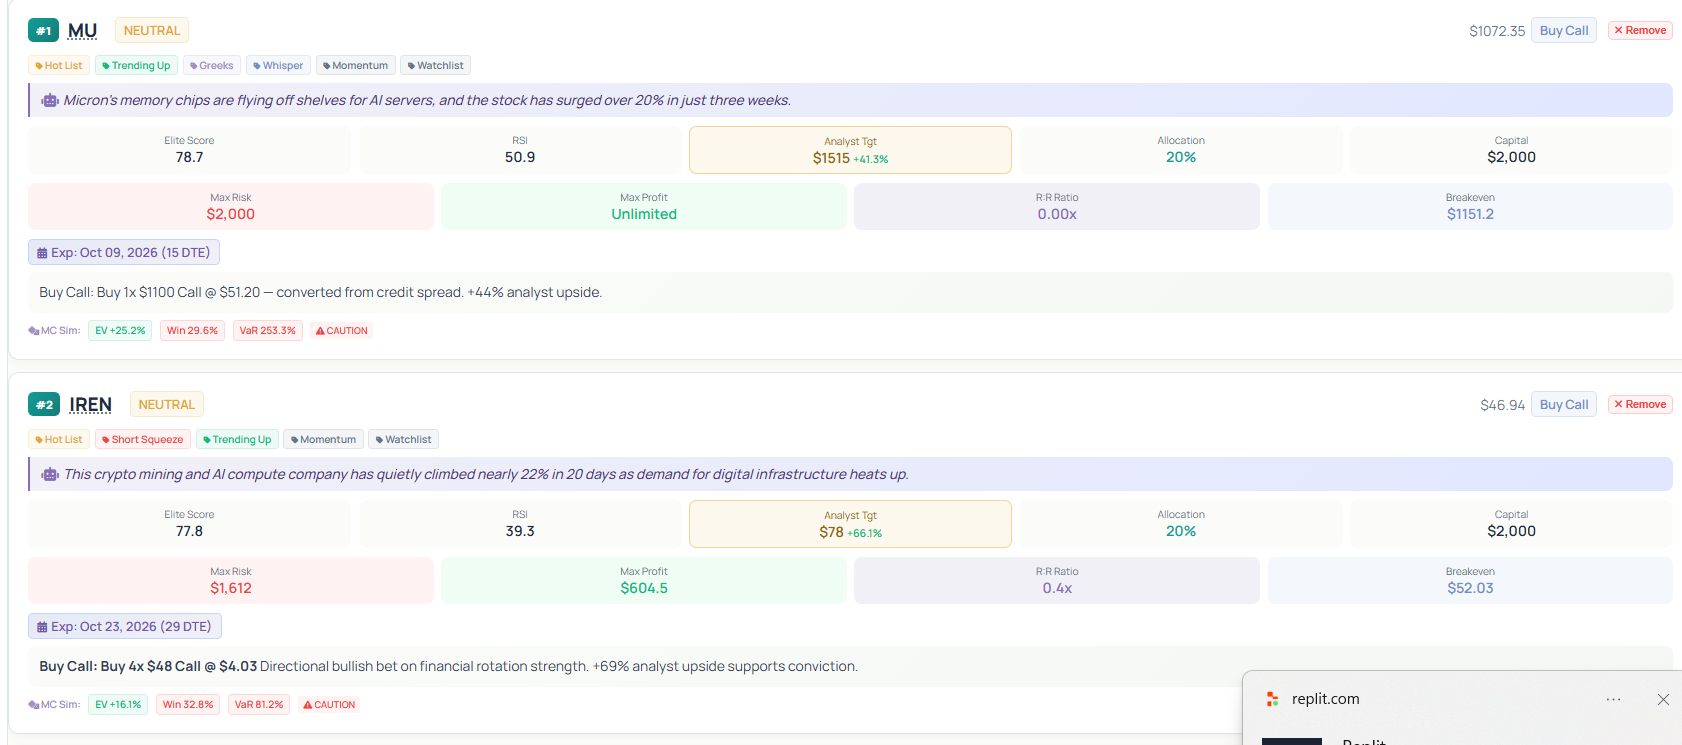Image resolution: width=1682 pixels, height=745 pixels.
Task: Close the replit.com notification popup
Action: (1663, 700)
